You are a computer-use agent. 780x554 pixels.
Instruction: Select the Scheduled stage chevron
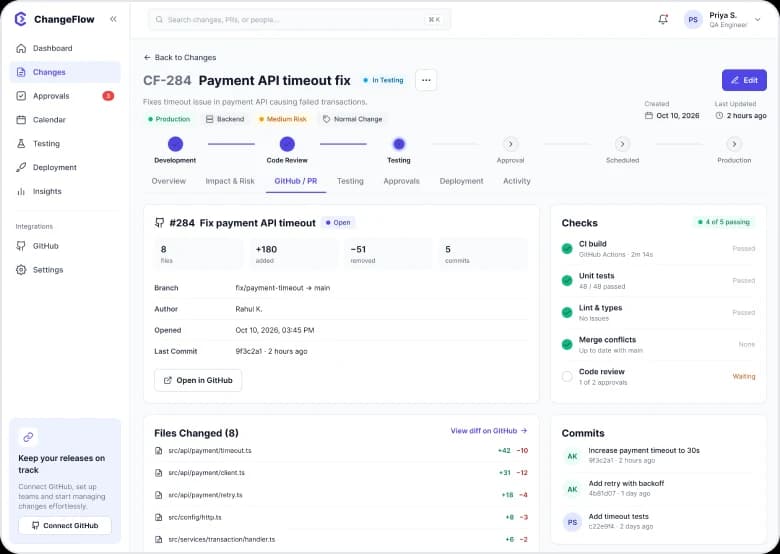tap(622, 144)
